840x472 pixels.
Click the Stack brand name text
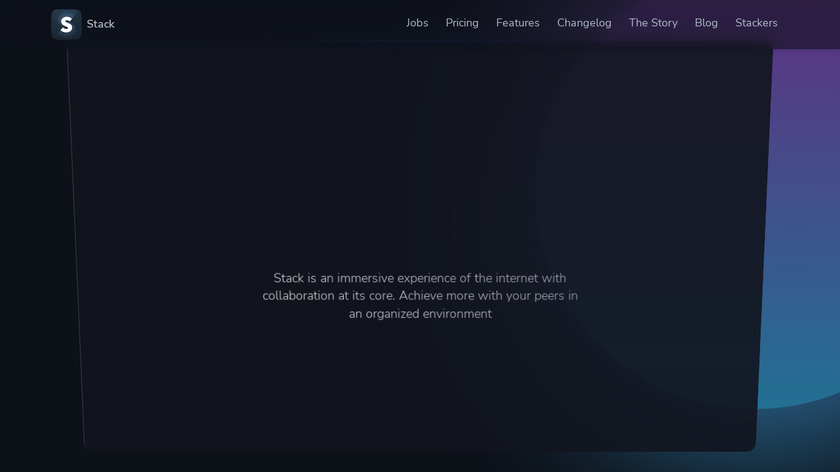pos(101,24)
